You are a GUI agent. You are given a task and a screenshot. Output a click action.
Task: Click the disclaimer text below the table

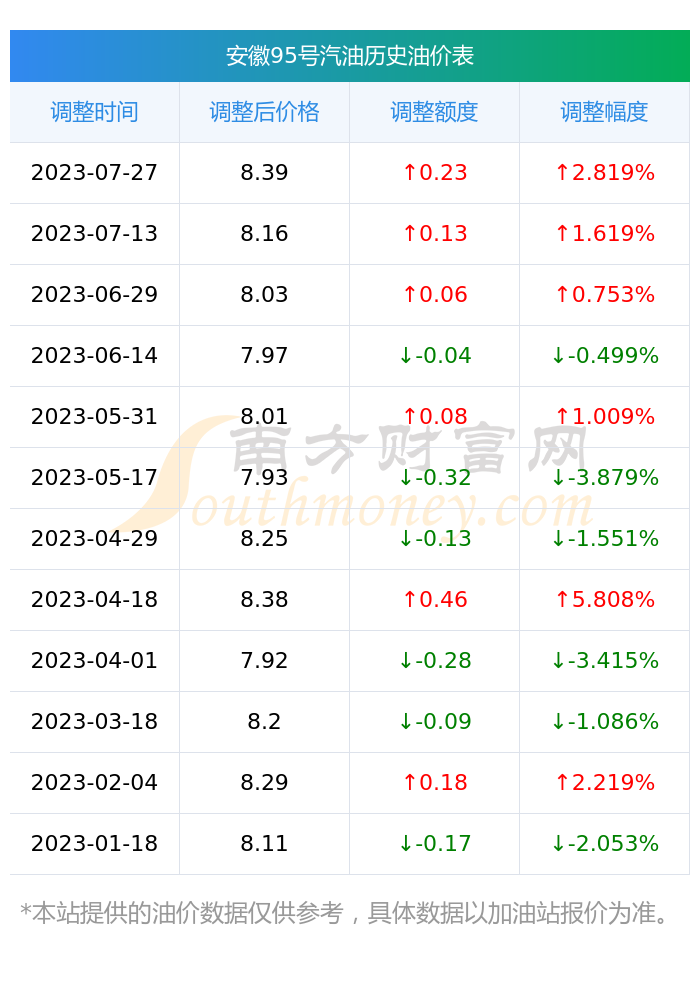click(x=344, y=913)
